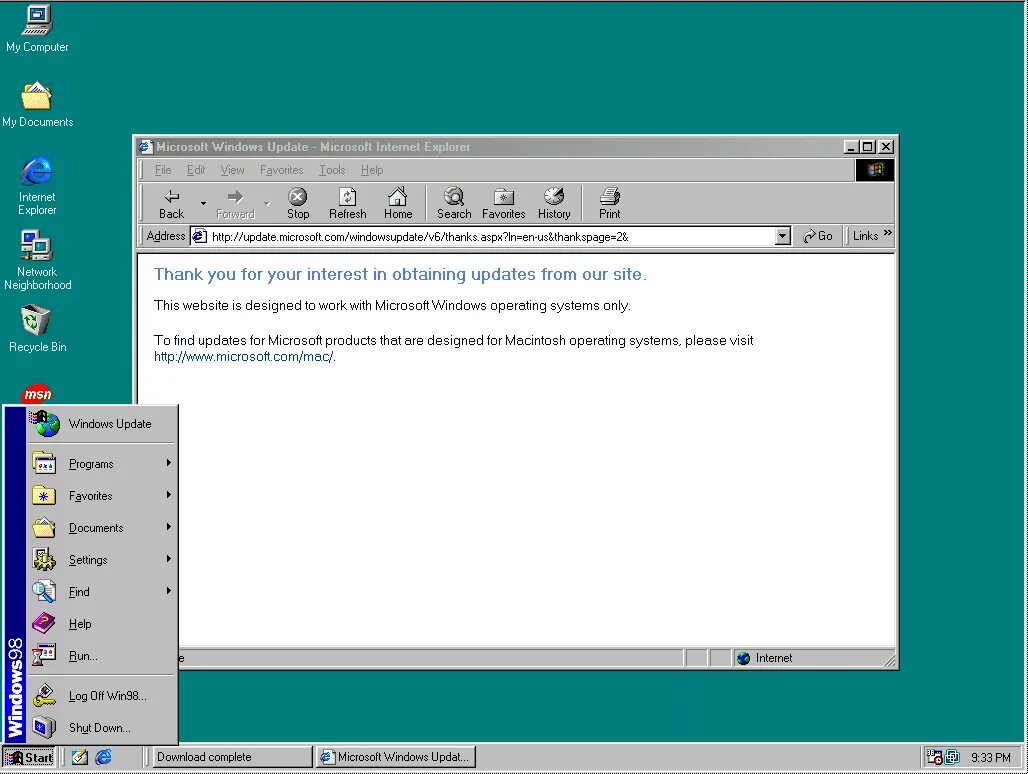This screenshot has width=1028, height=774.
Task: Click the Task Scheduler tray icon
Action: (x=934, y=757)
